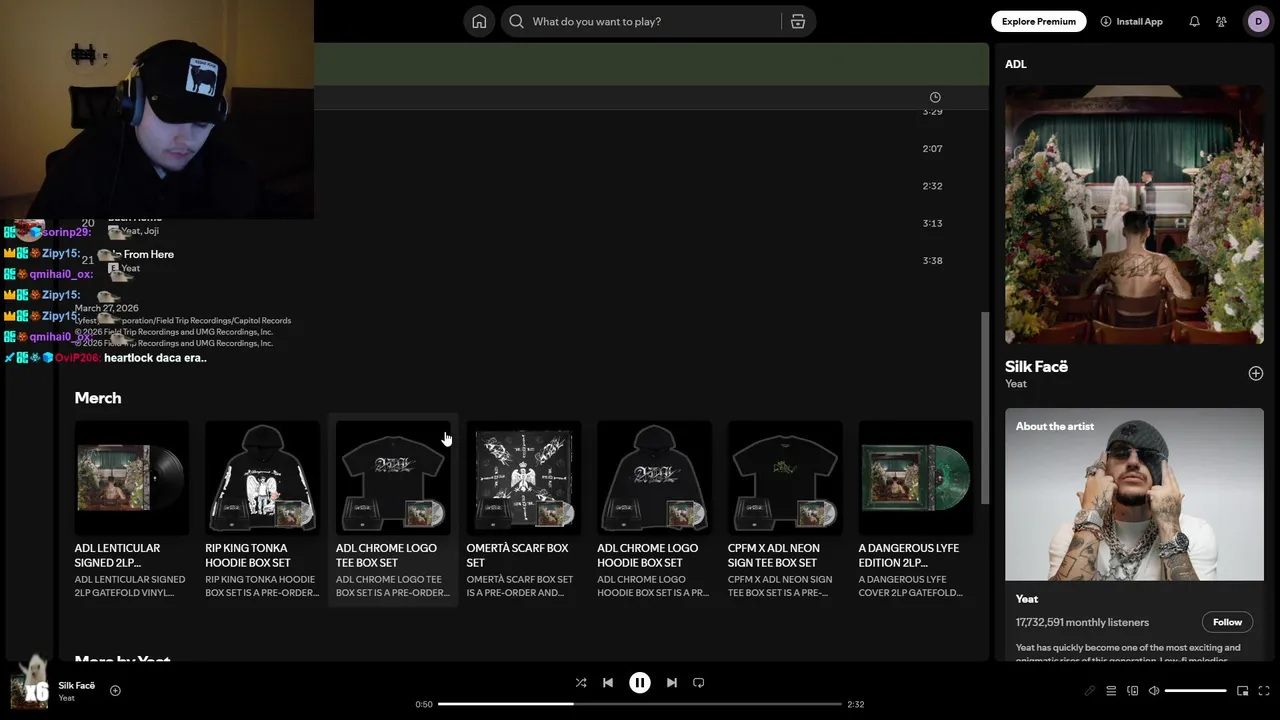
Task: Open the play queue
Action: click(x=1111, y=691)
